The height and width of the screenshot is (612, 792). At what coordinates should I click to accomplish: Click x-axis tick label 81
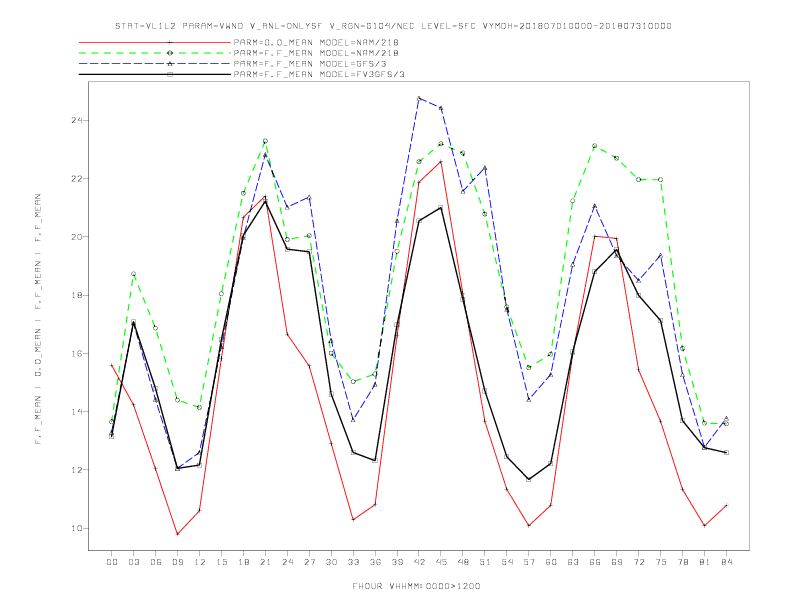705,562
